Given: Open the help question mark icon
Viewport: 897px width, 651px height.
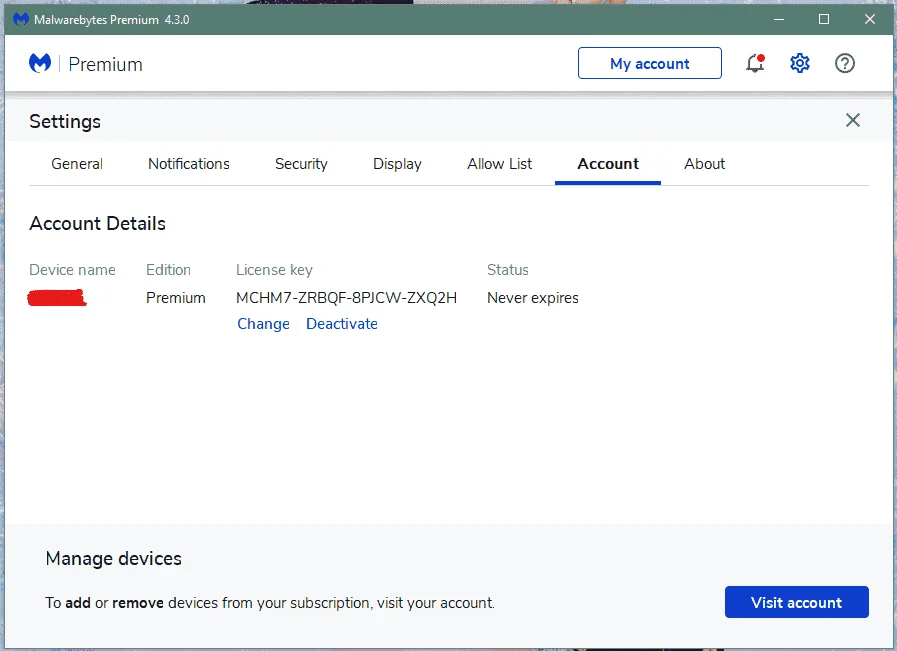Looking at the screenshot, I should (x=844, y=63).
